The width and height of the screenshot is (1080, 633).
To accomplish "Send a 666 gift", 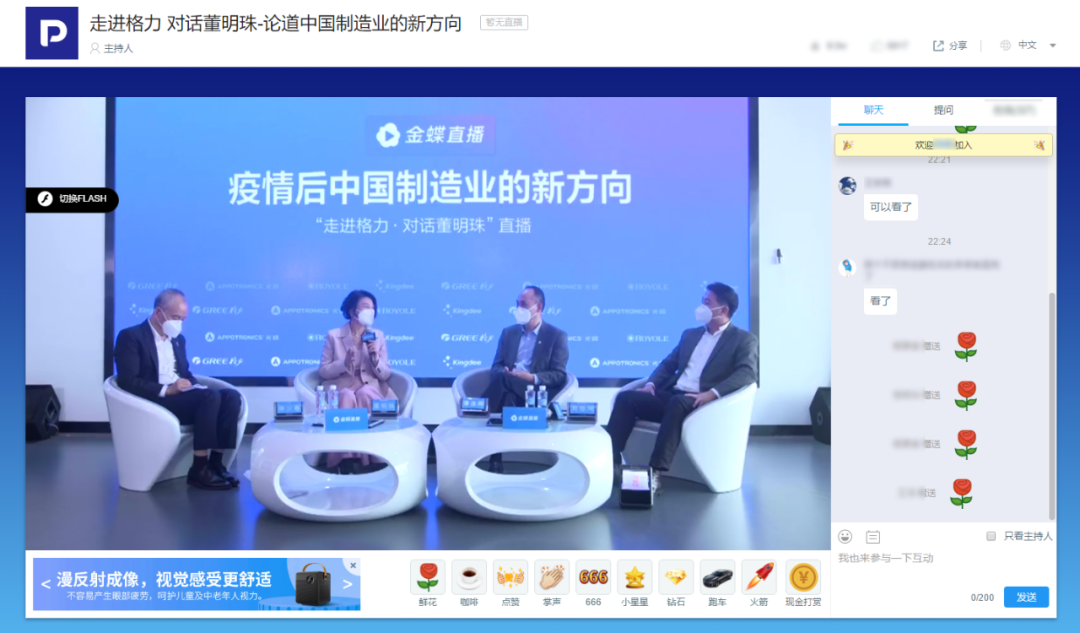I will coord(593,578).
